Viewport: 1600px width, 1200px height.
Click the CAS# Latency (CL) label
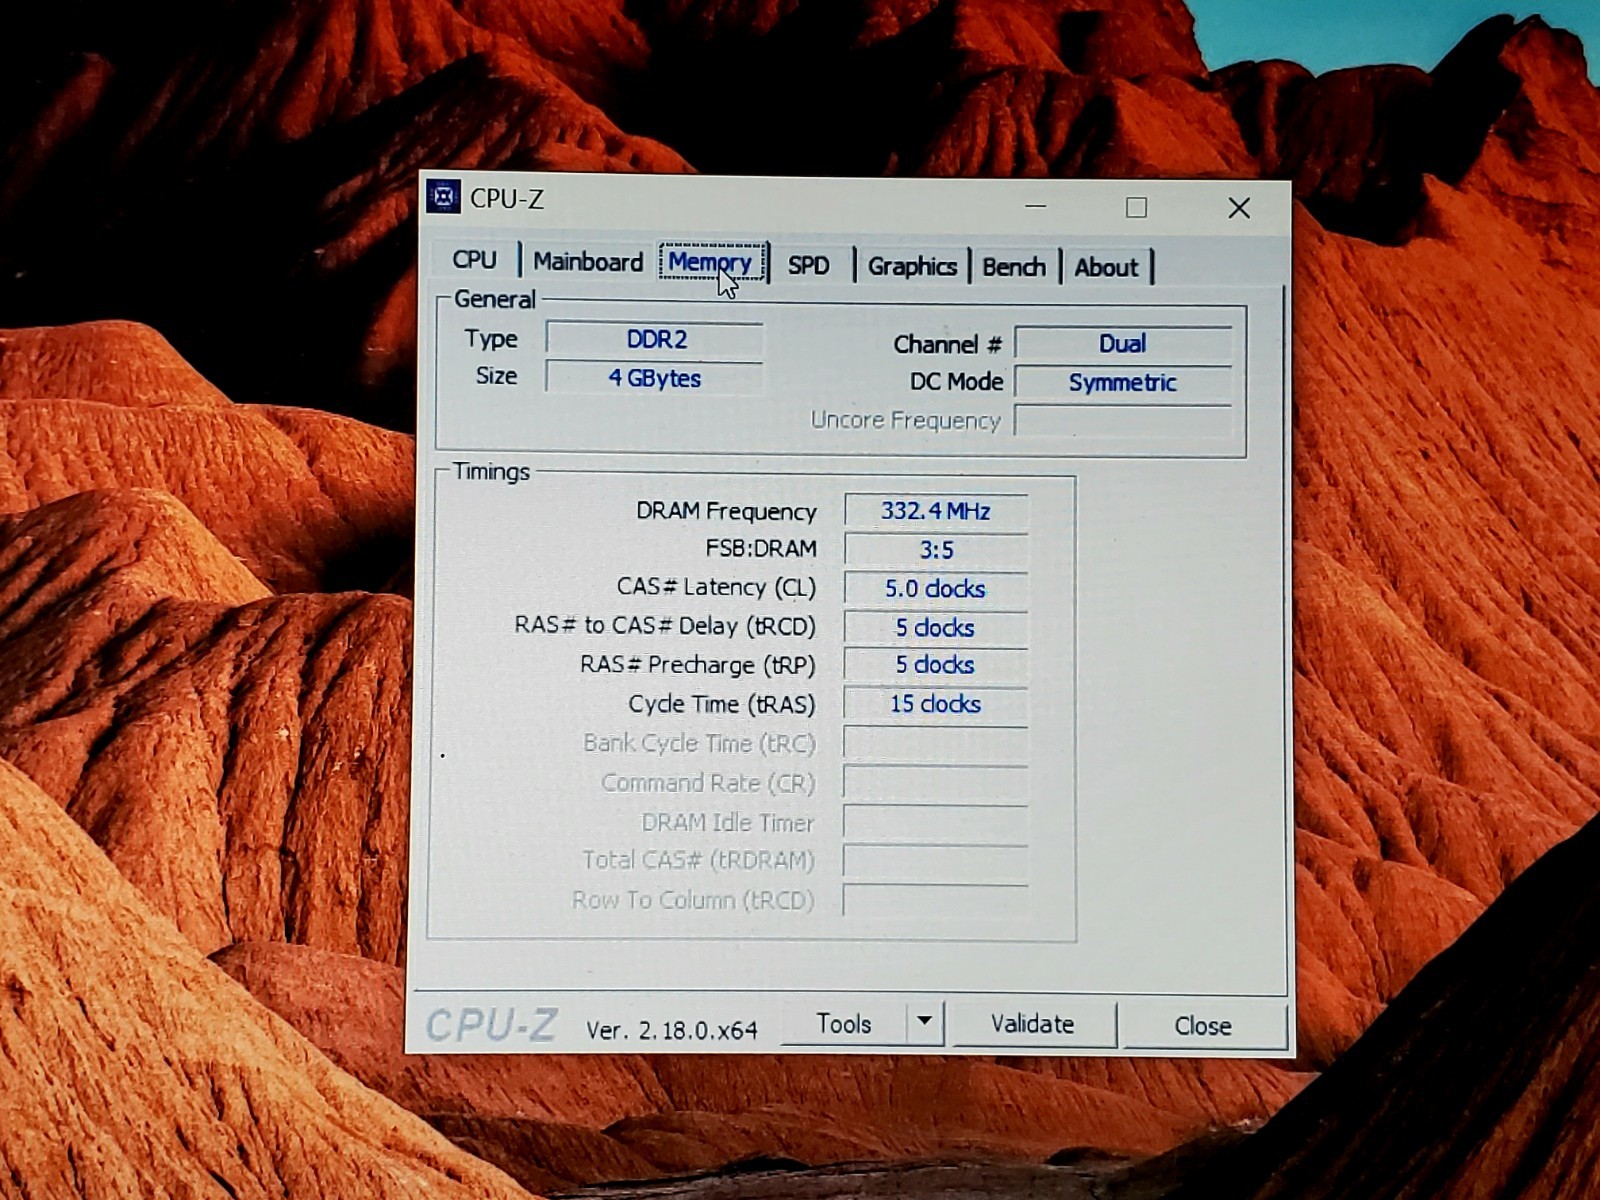click(716, 587)
